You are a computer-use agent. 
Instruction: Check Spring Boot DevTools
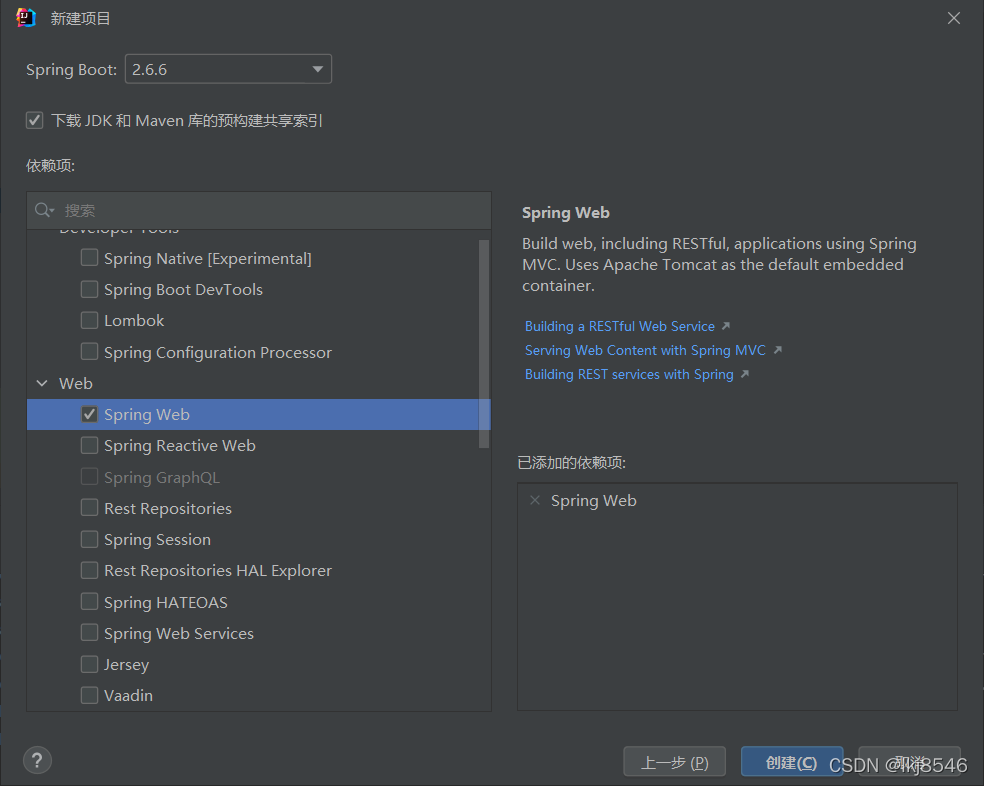(89, 289)
